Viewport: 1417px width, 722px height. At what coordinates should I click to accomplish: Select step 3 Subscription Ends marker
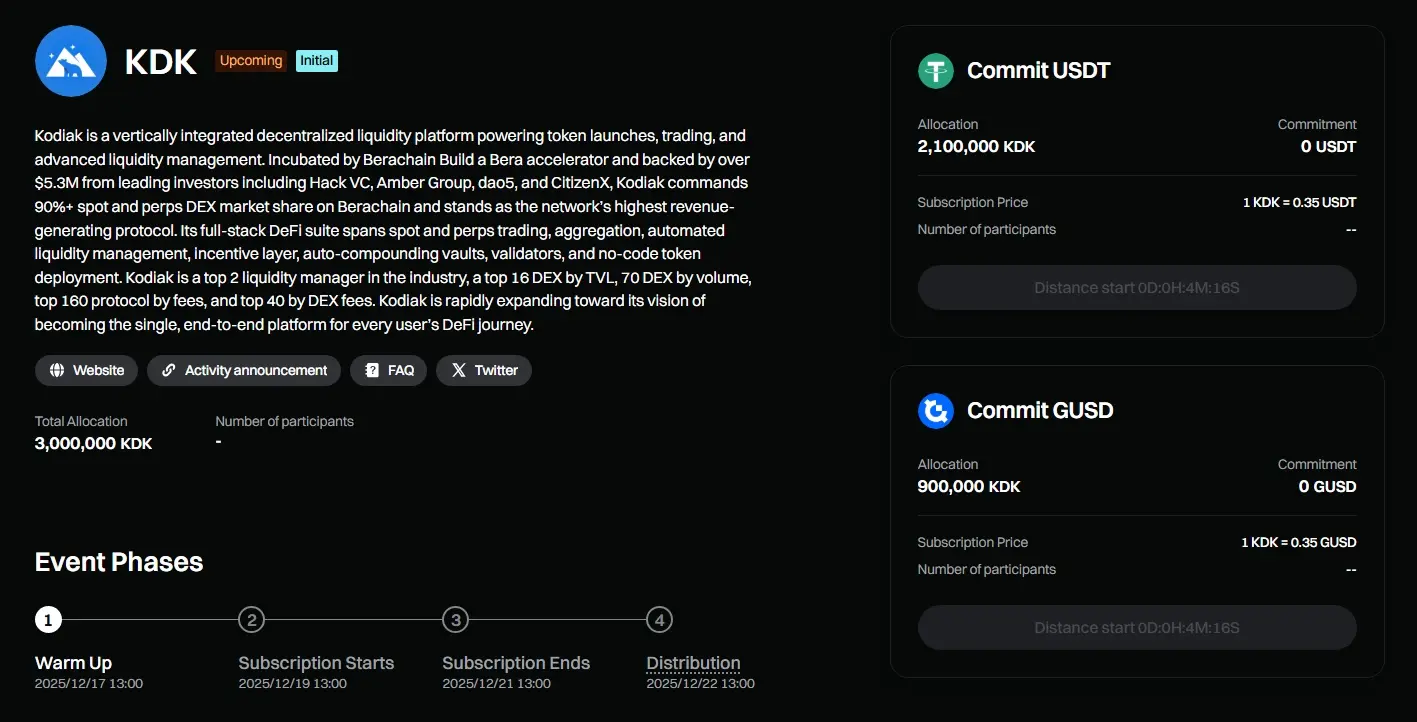pos(455,620)
